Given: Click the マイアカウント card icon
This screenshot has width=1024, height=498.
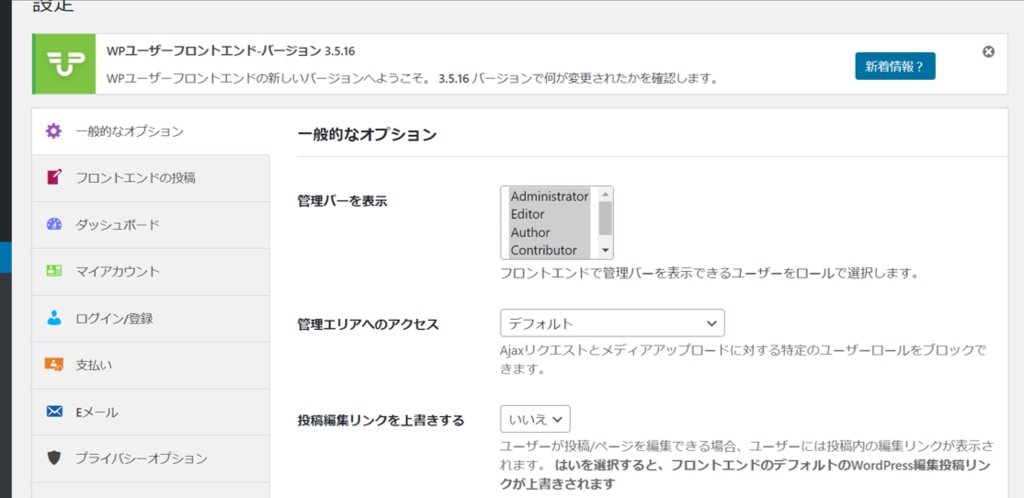Looking at the screenshot, I should click(54, 271).
